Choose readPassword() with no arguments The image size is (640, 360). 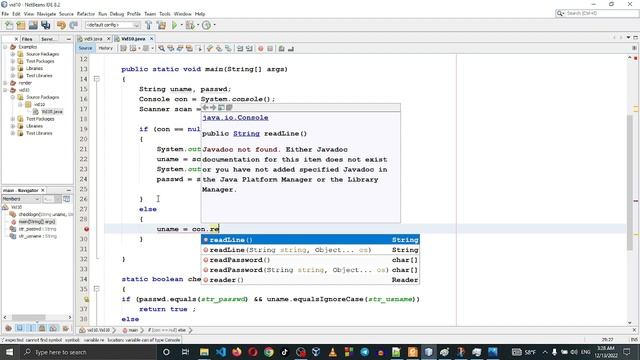pyautogui.click(x=310, y=260)
